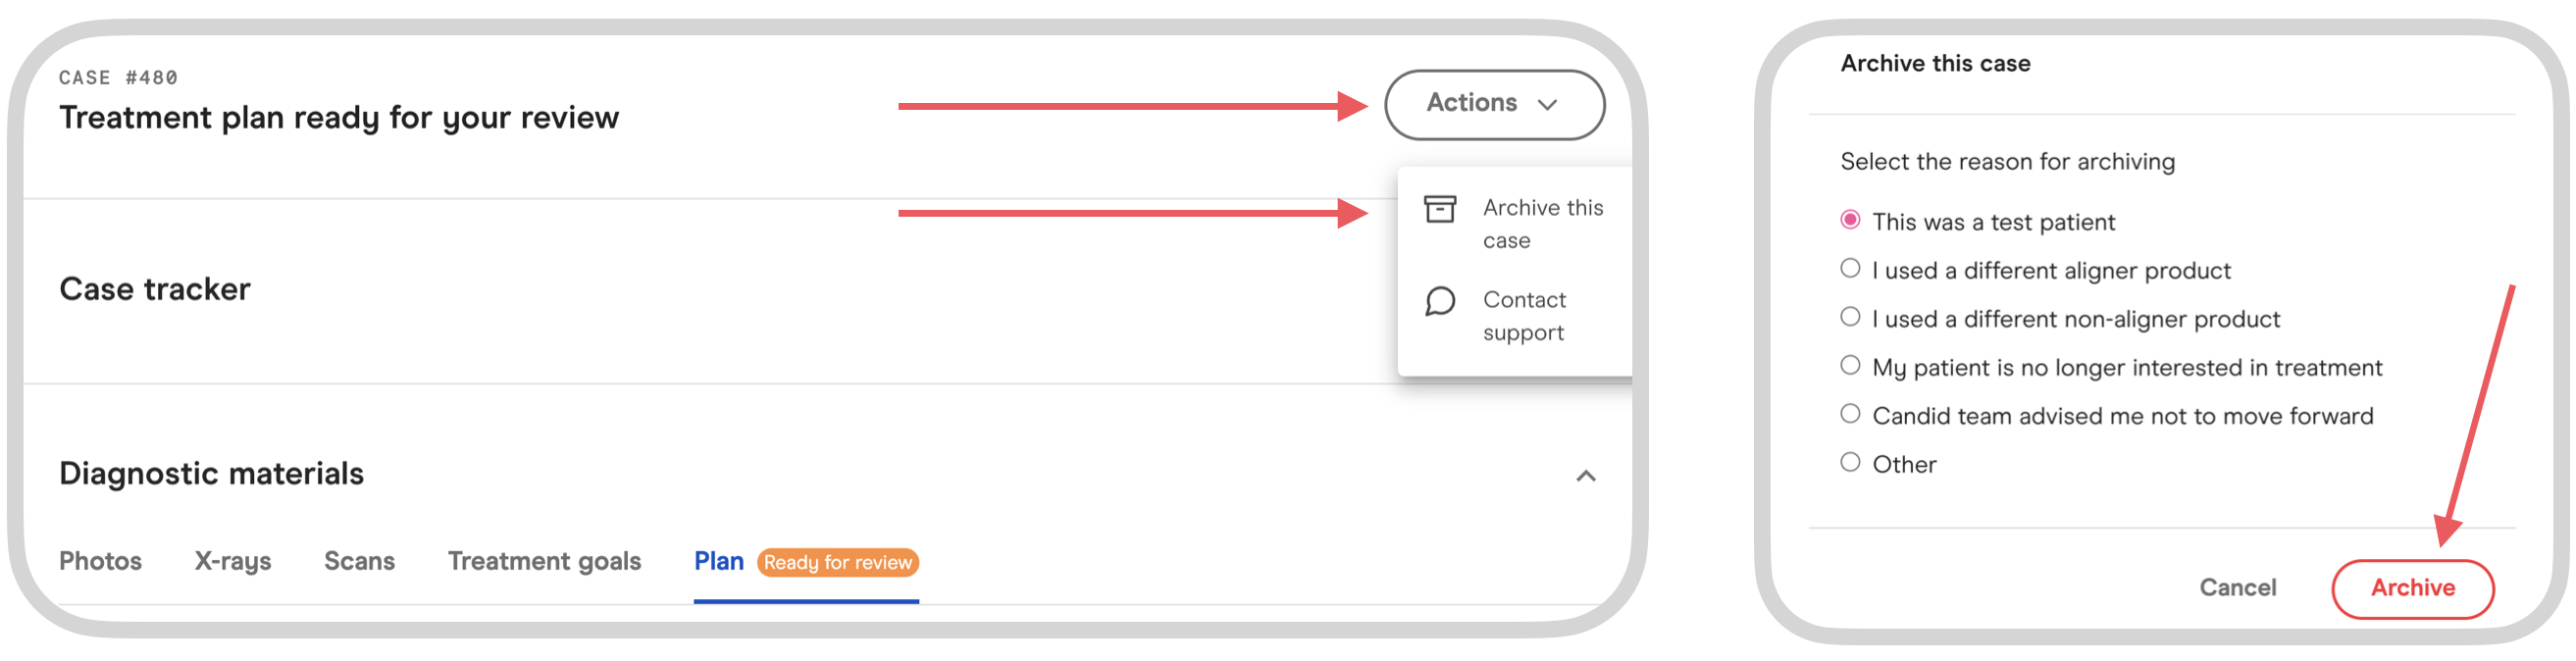
Task: Select the Plan tab
Action: coord(718,562)
